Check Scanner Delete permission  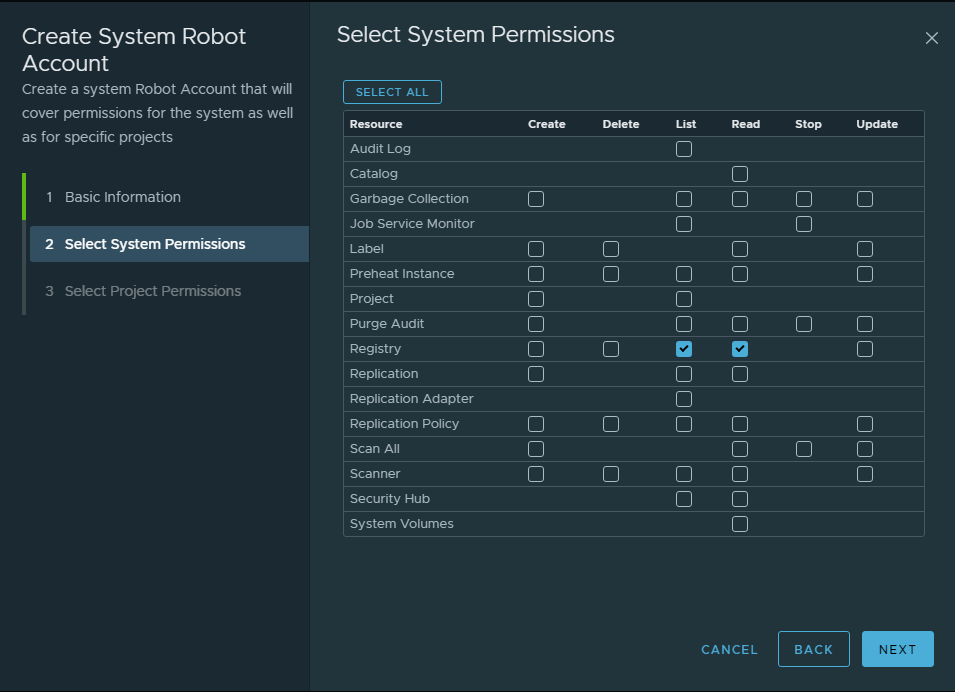(611, 474)
